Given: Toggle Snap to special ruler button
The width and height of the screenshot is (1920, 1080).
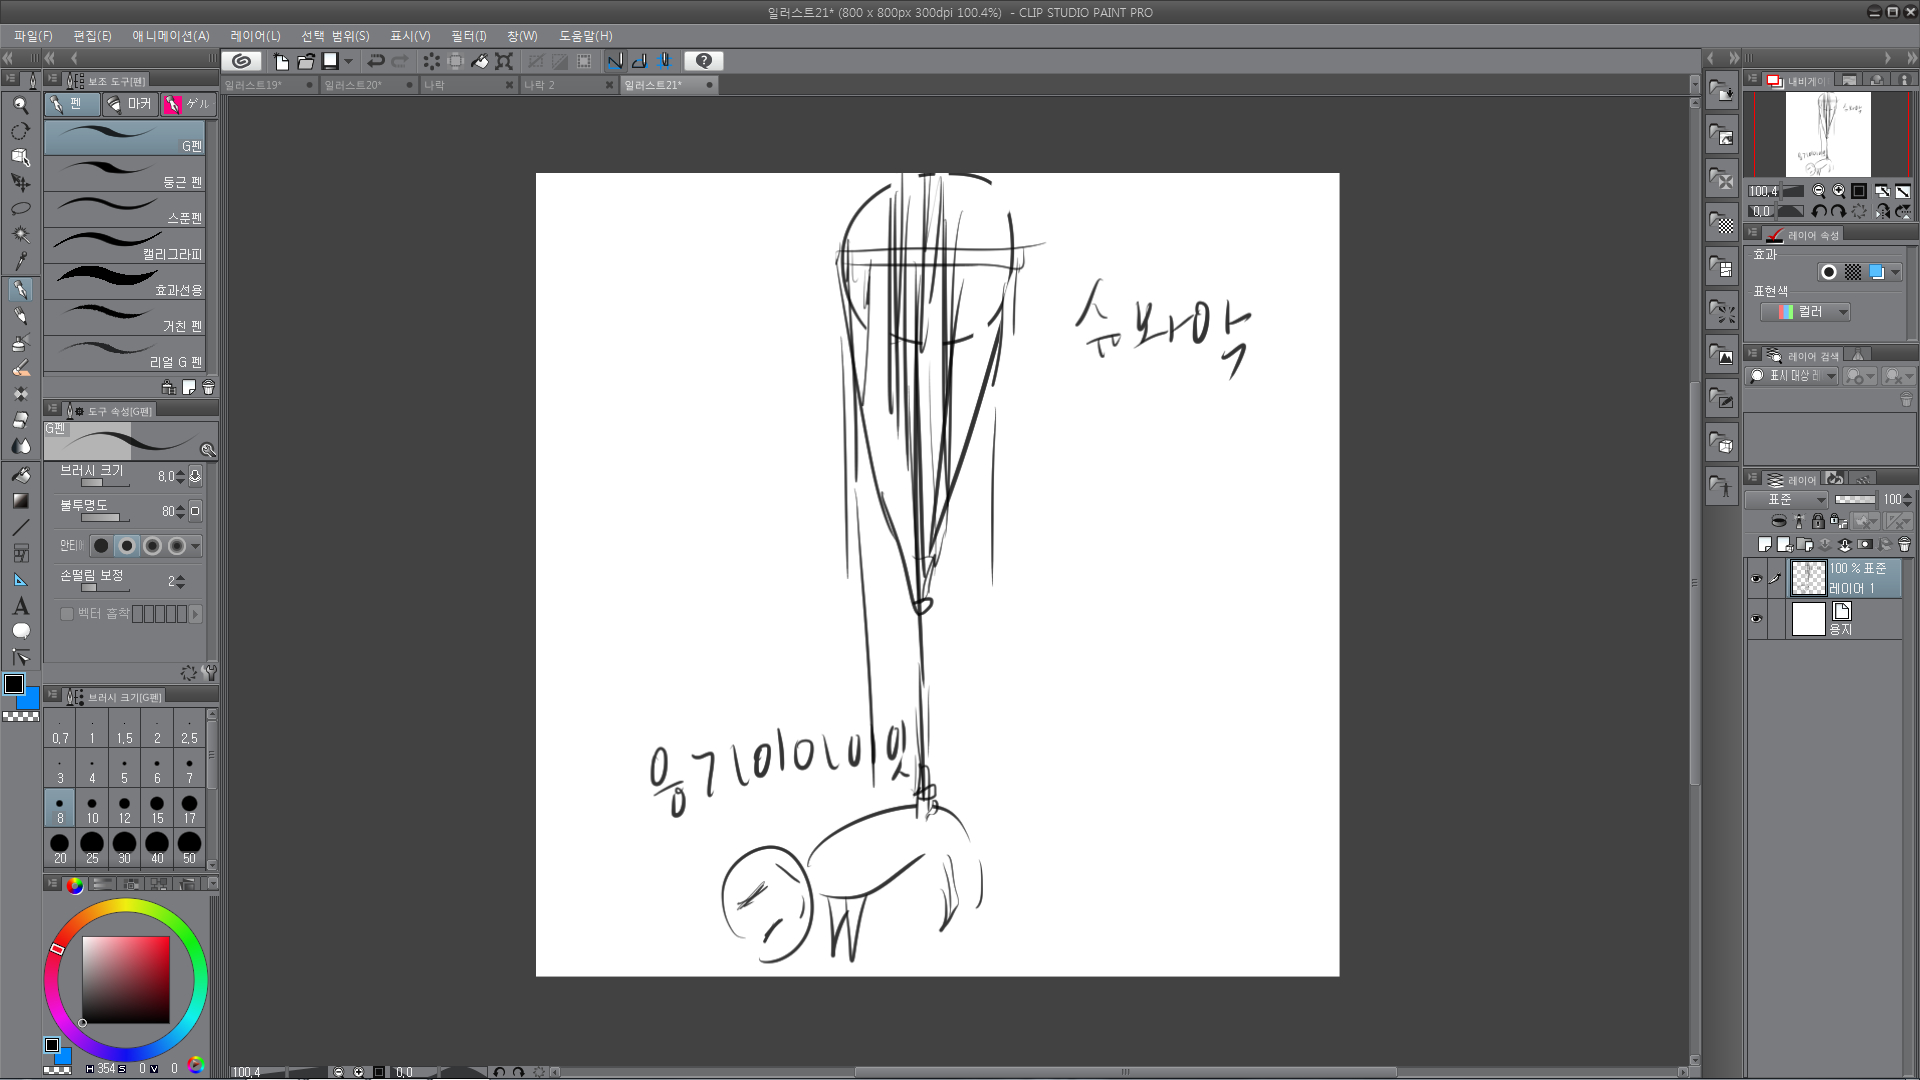Looking at the screenshot, I should pyautogui.click(x=639, y=61).
